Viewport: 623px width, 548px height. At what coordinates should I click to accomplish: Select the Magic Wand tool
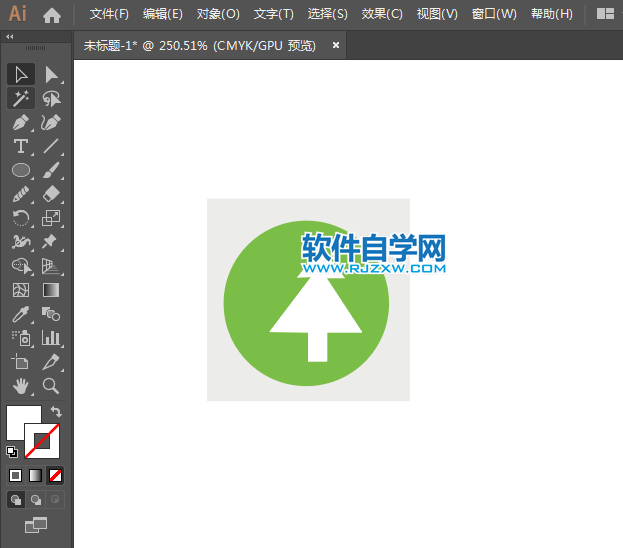point(21,99)
